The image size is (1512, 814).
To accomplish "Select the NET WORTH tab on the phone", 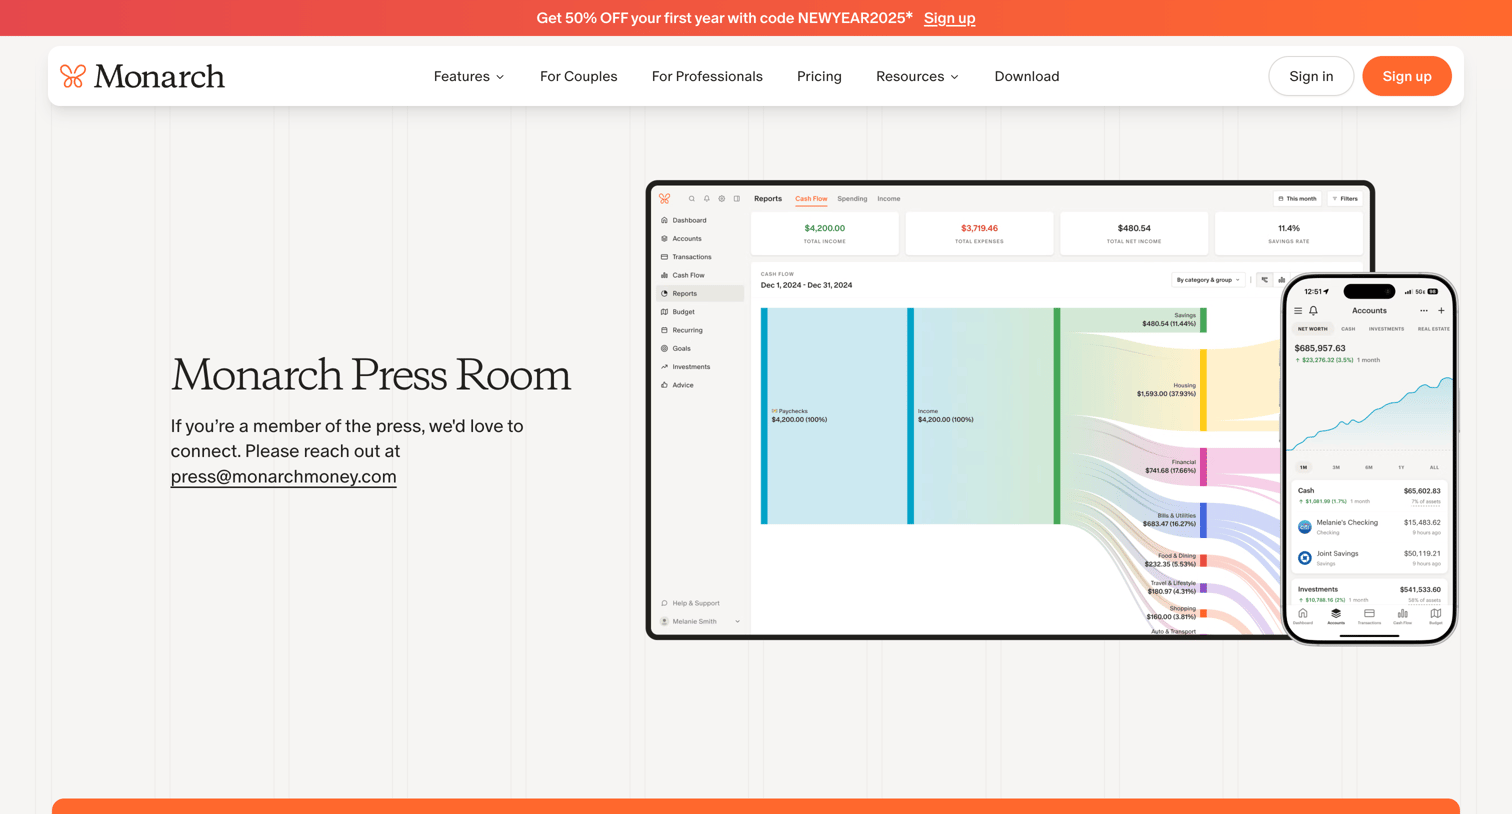I will pyautogui.click(x=1312, y=329).
